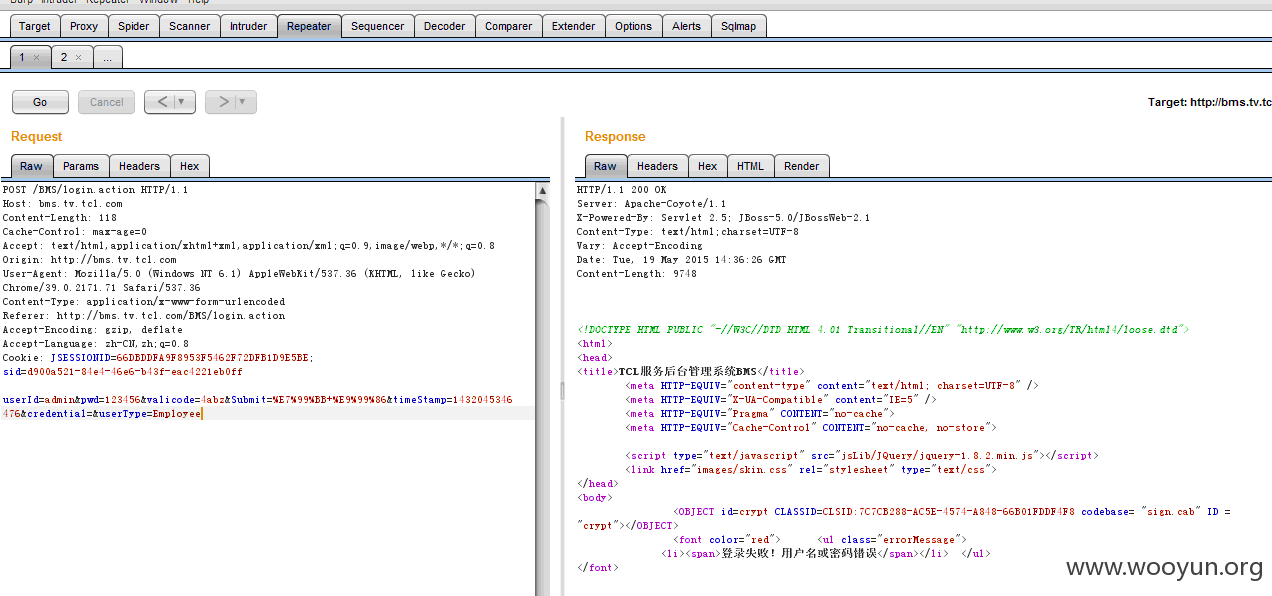
Task: Click the 'Content-Length: 118' request line
Action: [x=59, y=217]
